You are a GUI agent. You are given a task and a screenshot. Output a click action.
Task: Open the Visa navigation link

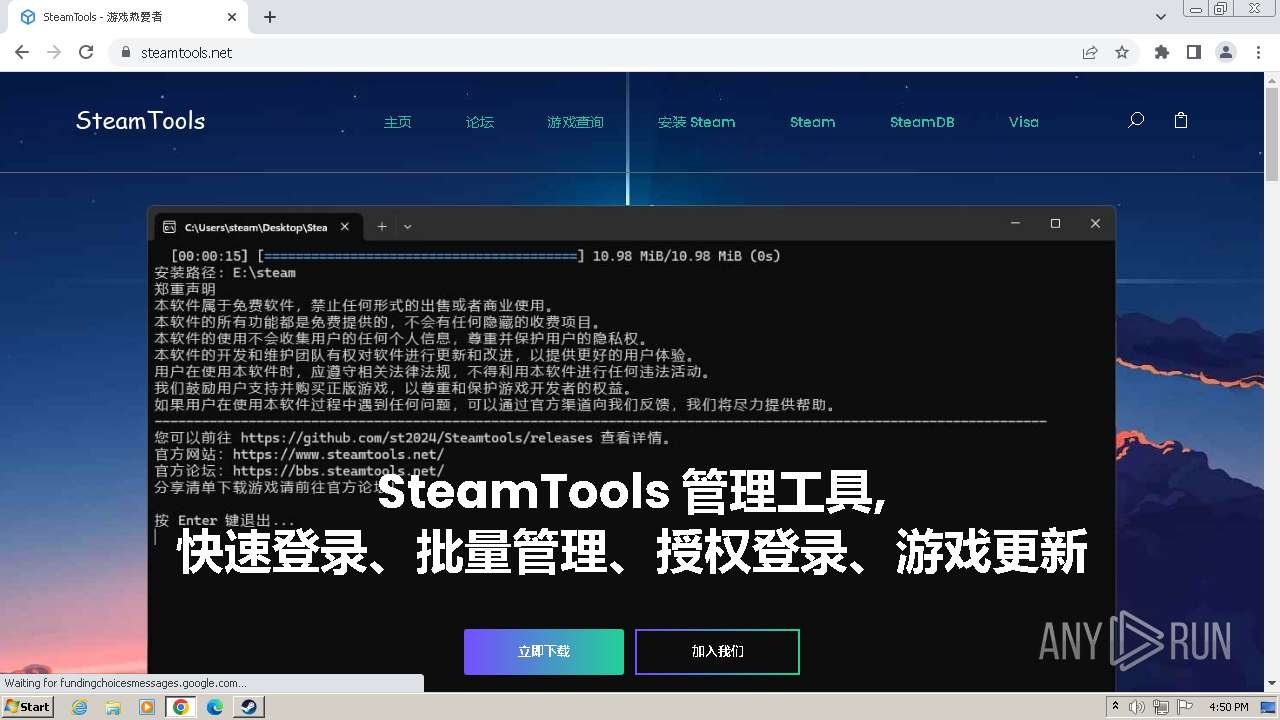1024,122
